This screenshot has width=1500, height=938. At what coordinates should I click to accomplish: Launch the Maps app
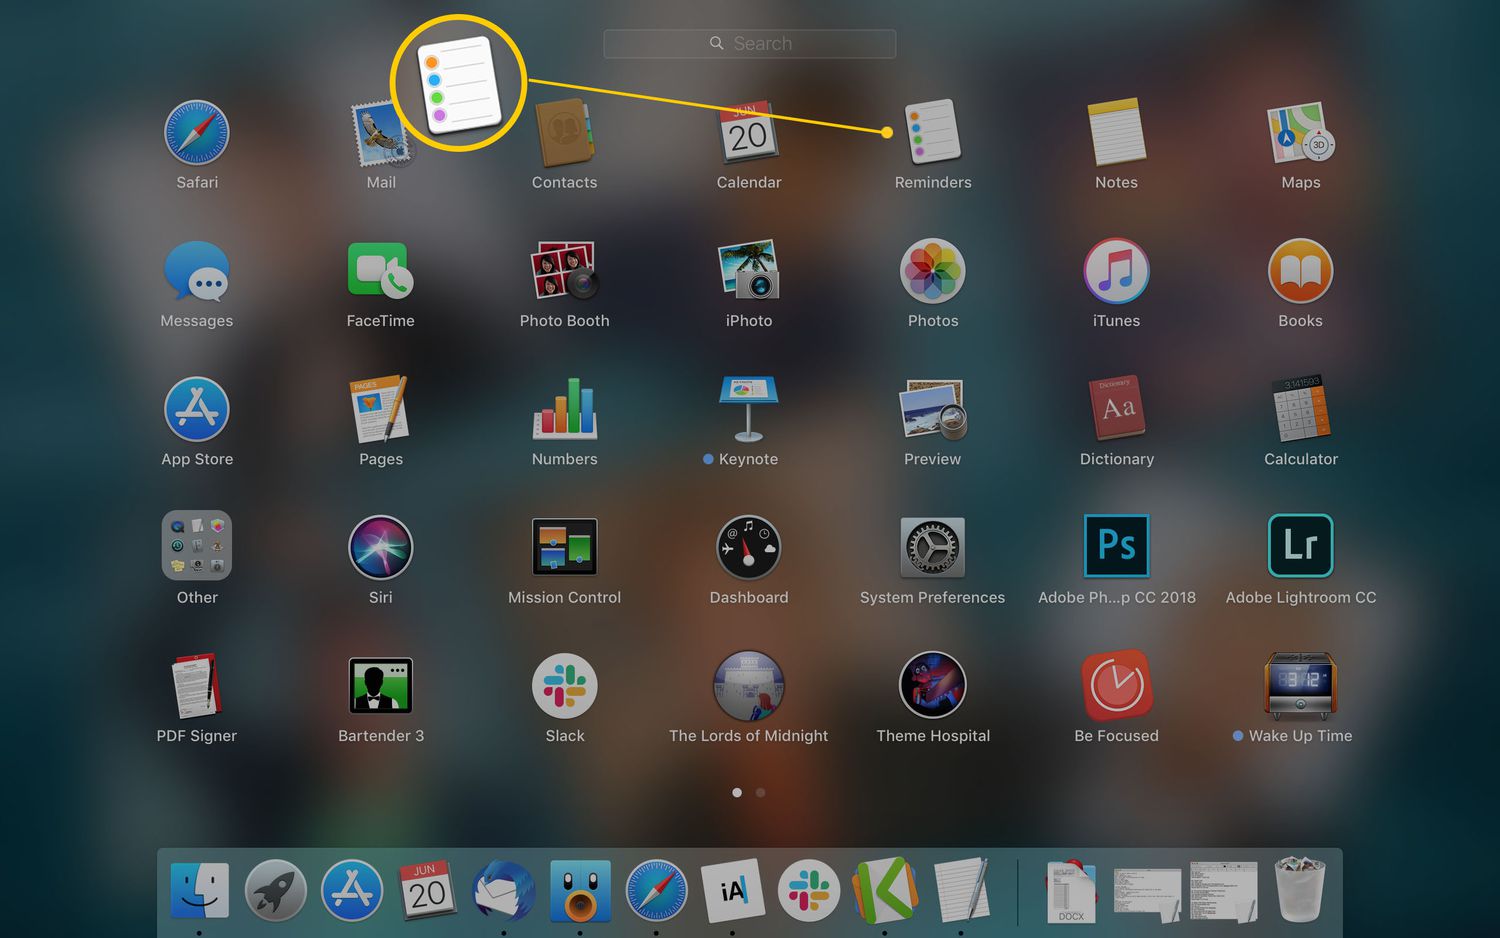pos(1301,132)
